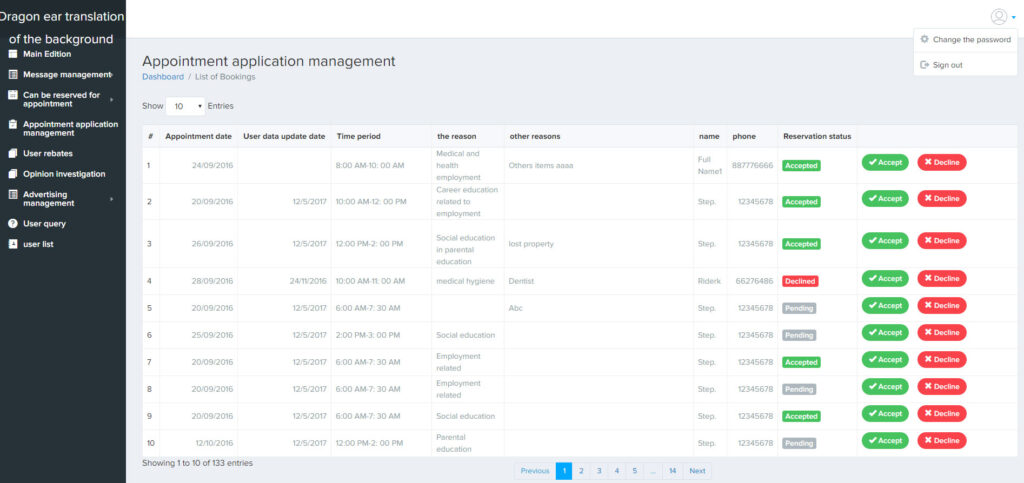Click the gear icon beside Change the password
Viewport: 1024px width, 483px height.
pos(924,39)
